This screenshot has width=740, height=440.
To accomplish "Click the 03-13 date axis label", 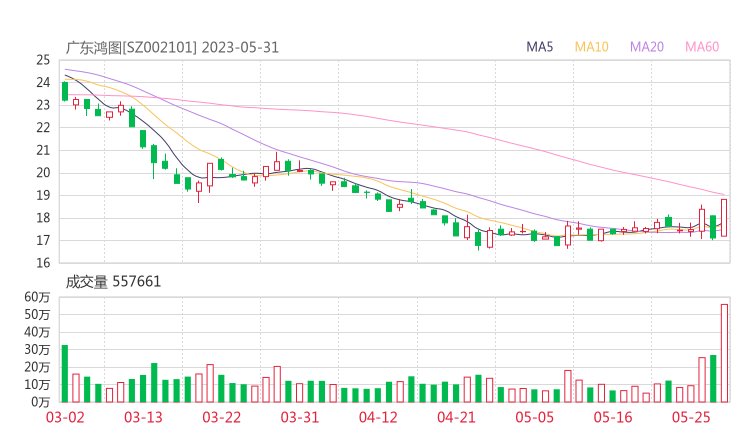I will click(x=143, y=417).
